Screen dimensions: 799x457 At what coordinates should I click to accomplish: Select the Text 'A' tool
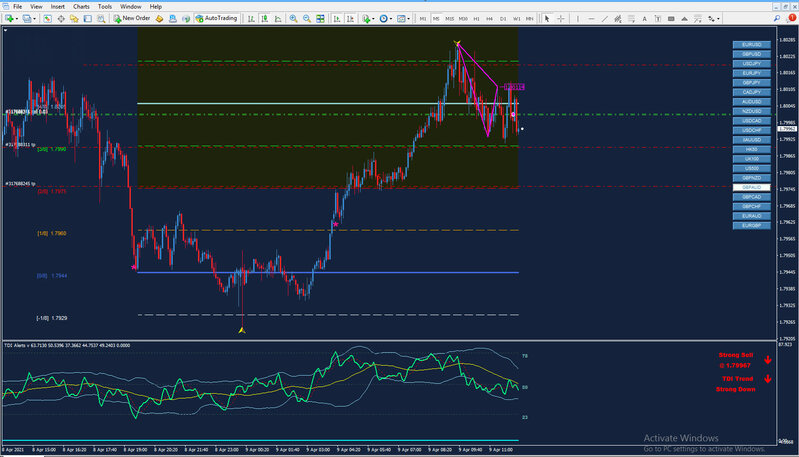point(645,19)
